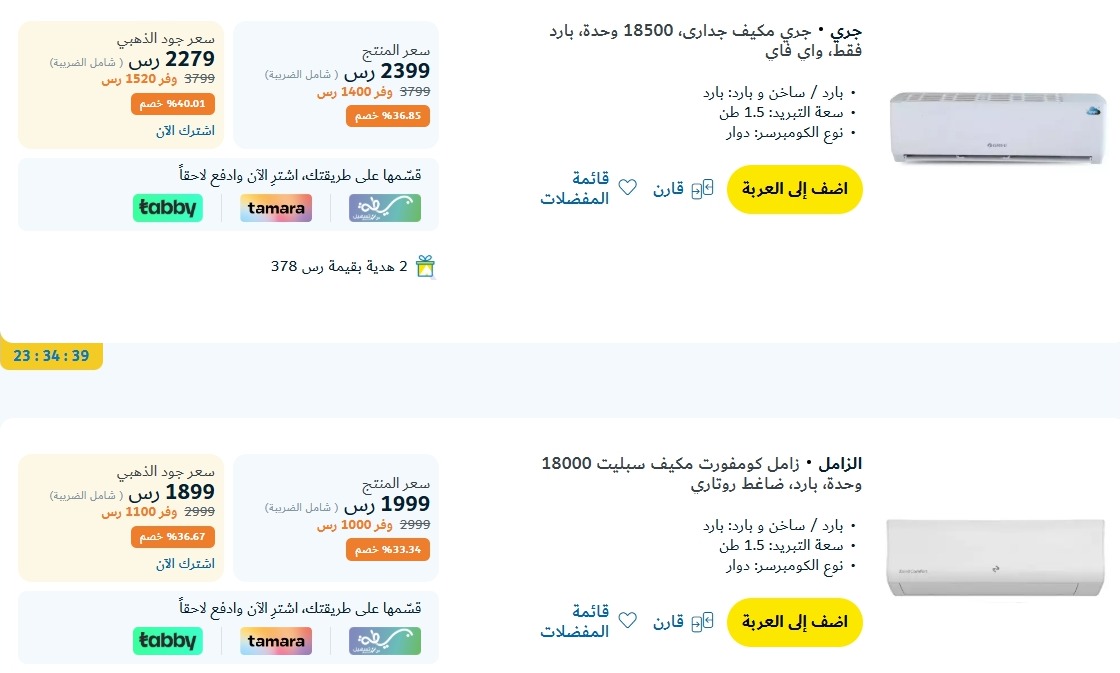Open the Zamil air conditioner product image
Viewport: 1120px width, 673px height.
point(997,559)
